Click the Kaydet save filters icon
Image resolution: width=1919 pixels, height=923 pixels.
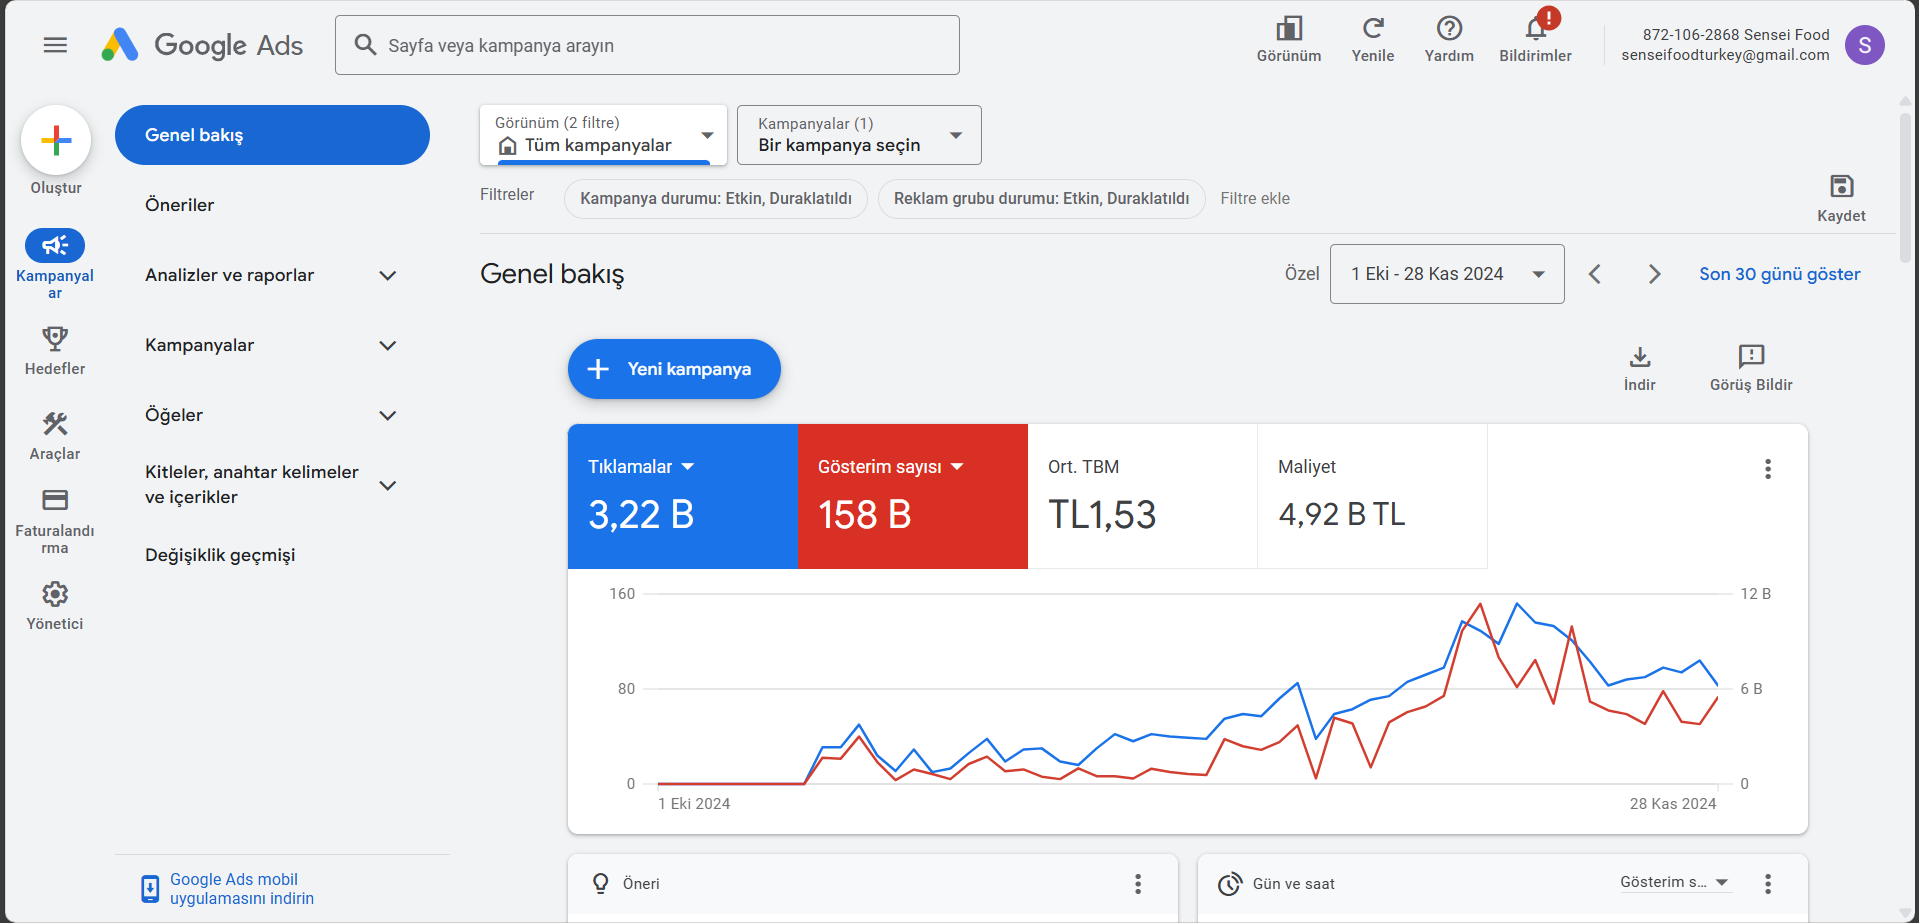[1841, 187]
